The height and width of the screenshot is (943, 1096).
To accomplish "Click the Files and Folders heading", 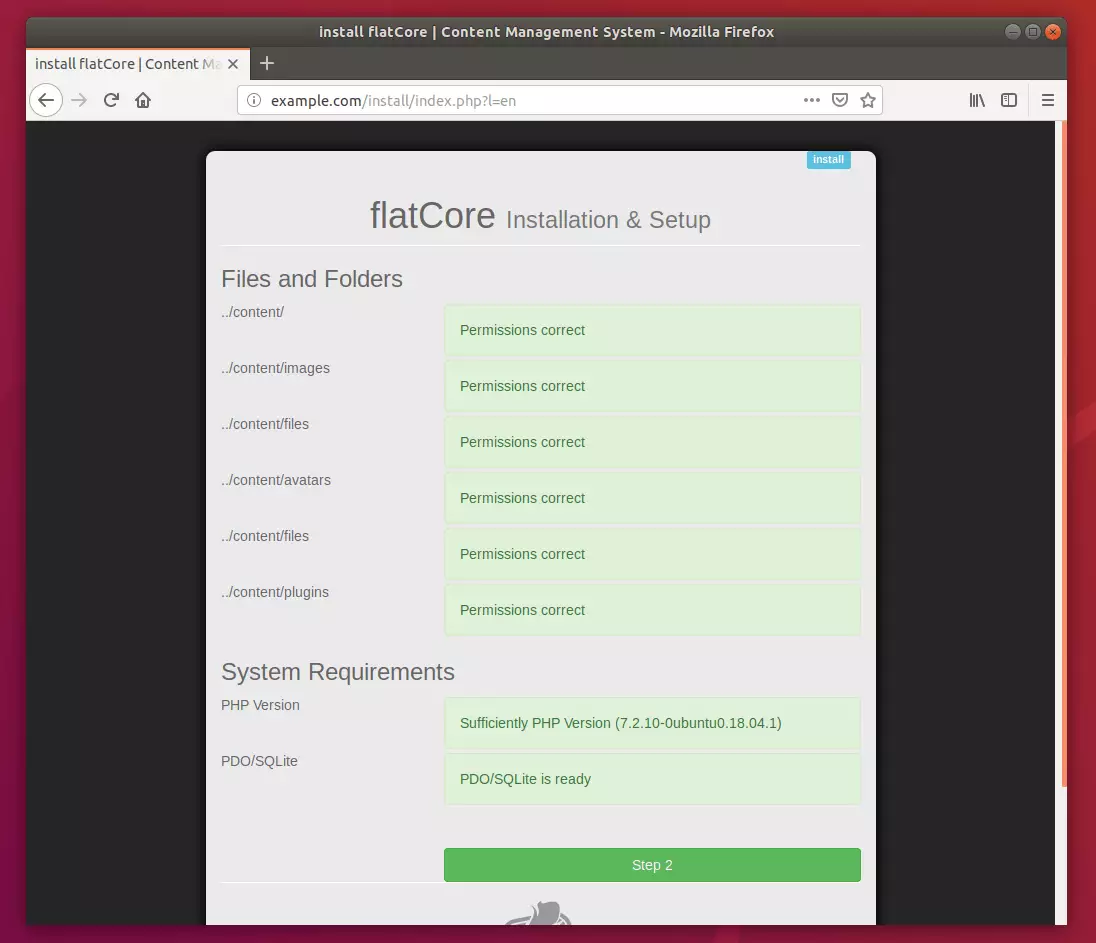I will click(x=312, y=279).
